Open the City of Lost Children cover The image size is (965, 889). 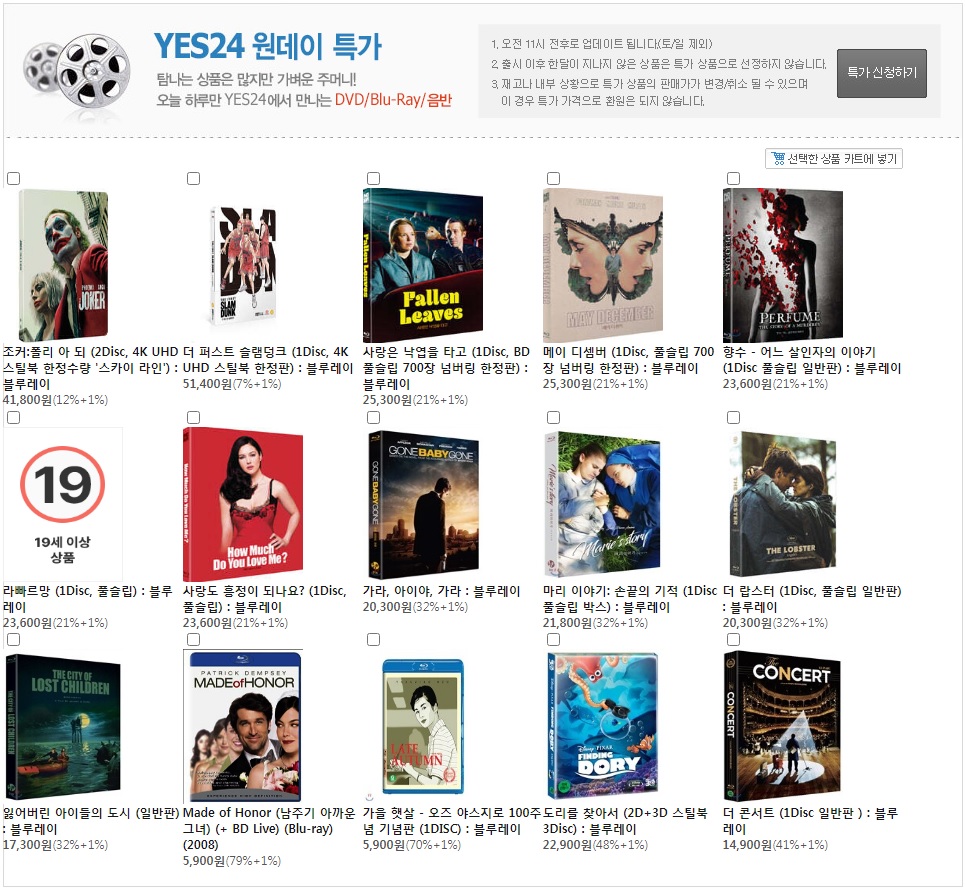62,725
